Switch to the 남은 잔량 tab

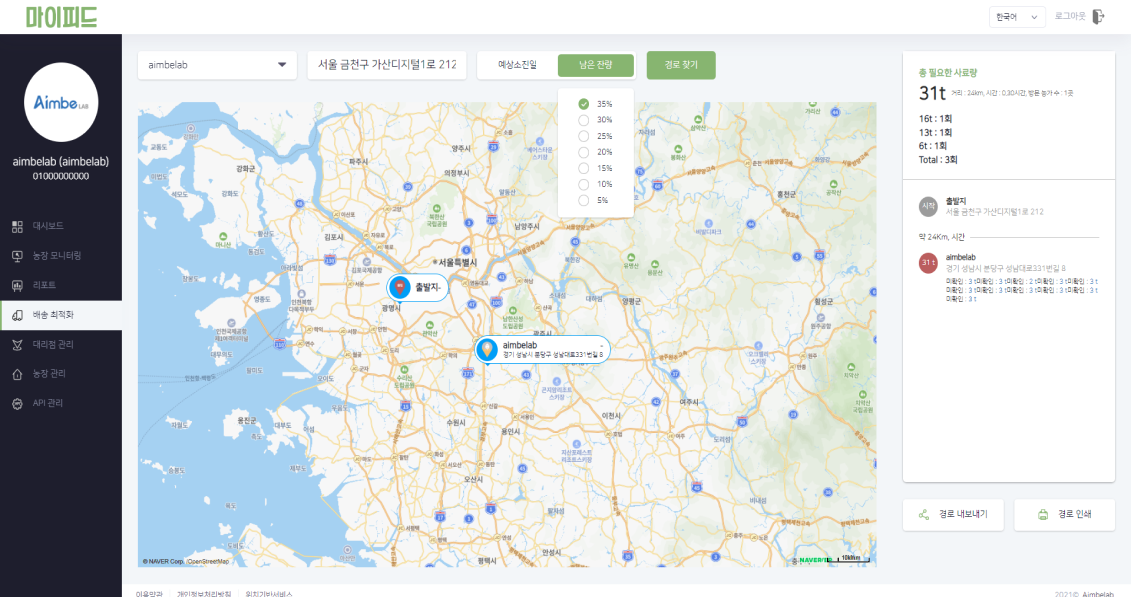596,65
